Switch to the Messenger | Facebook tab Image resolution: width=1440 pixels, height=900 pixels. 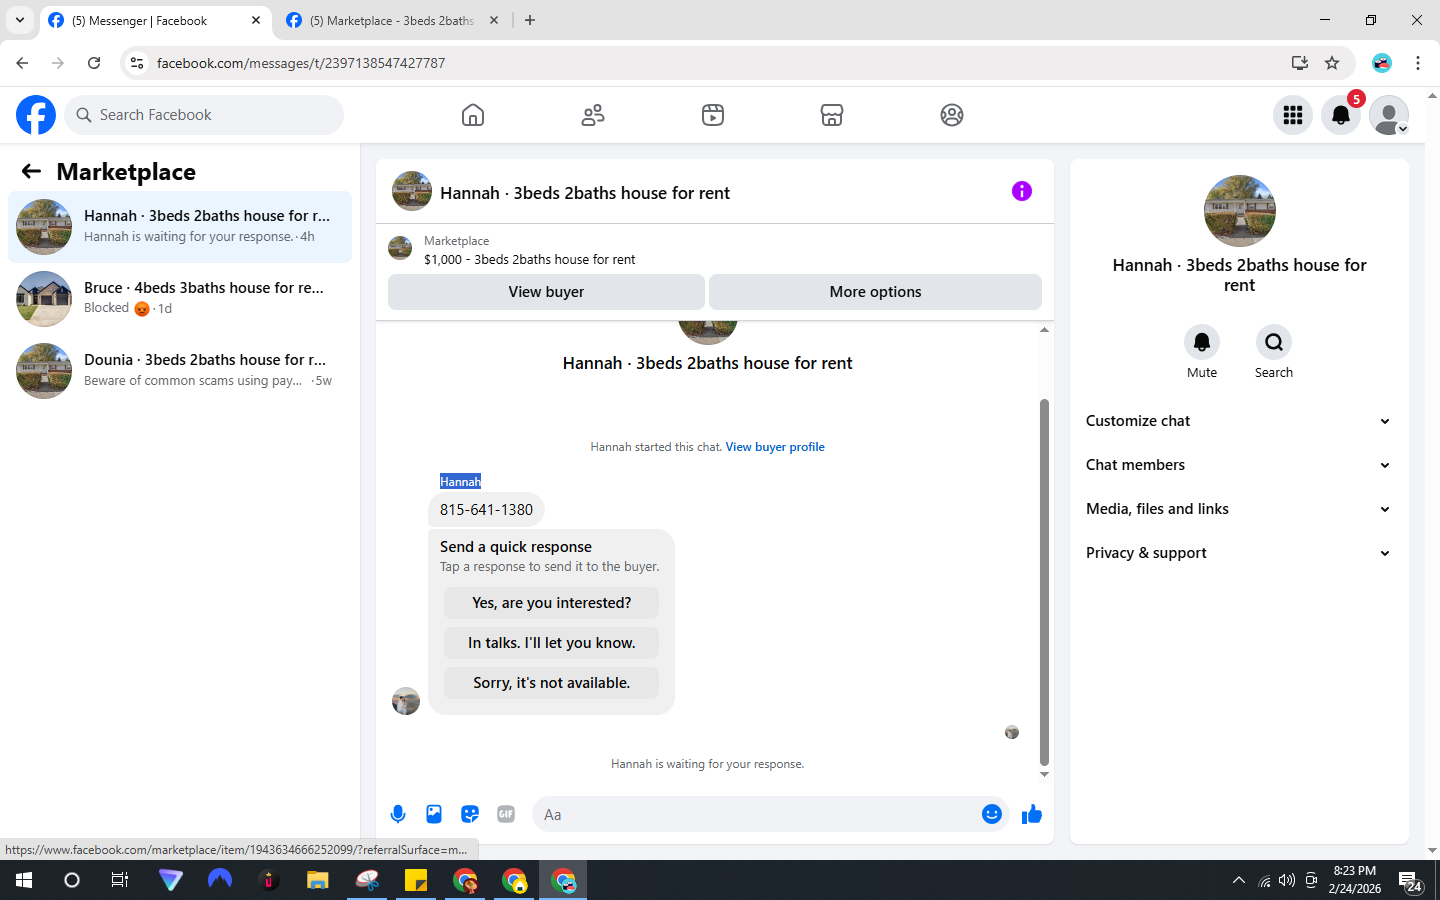[x=155, y=20]
